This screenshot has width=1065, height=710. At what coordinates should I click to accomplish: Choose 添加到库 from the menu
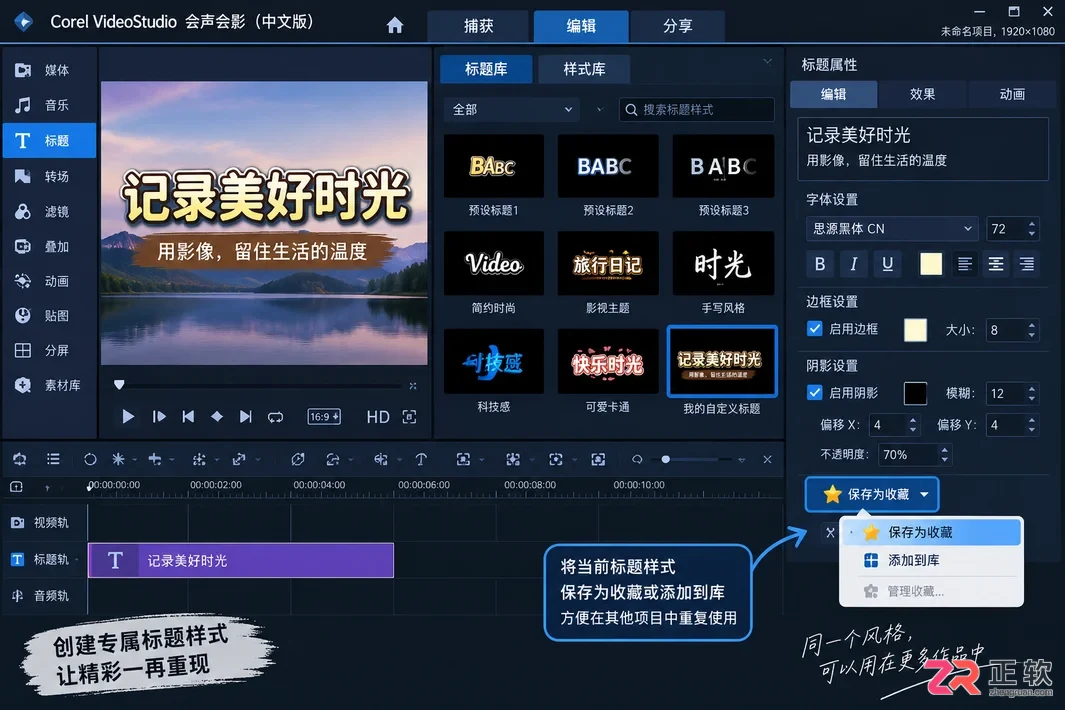(932, 561)
